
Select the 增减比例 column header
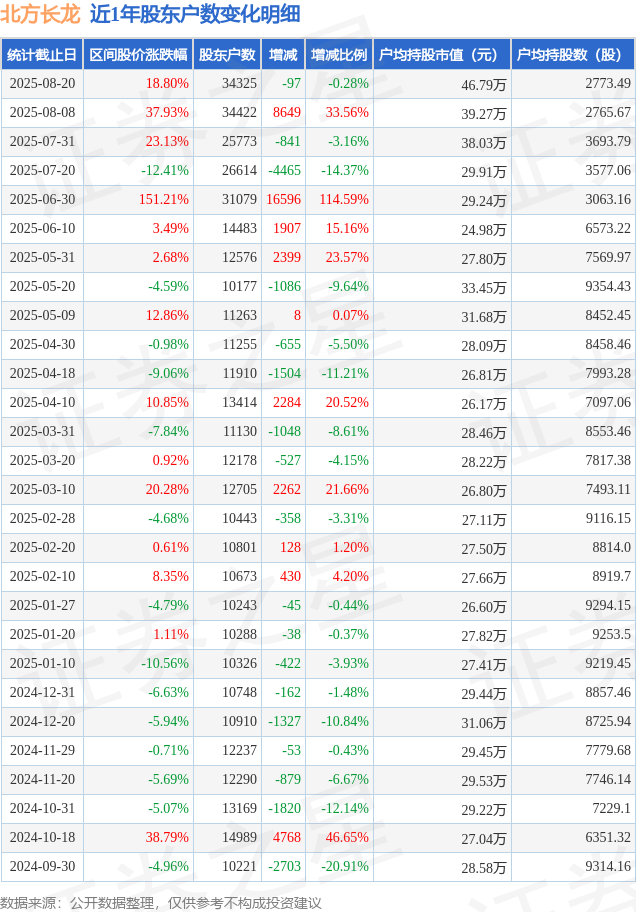click(x=339, y=55)
